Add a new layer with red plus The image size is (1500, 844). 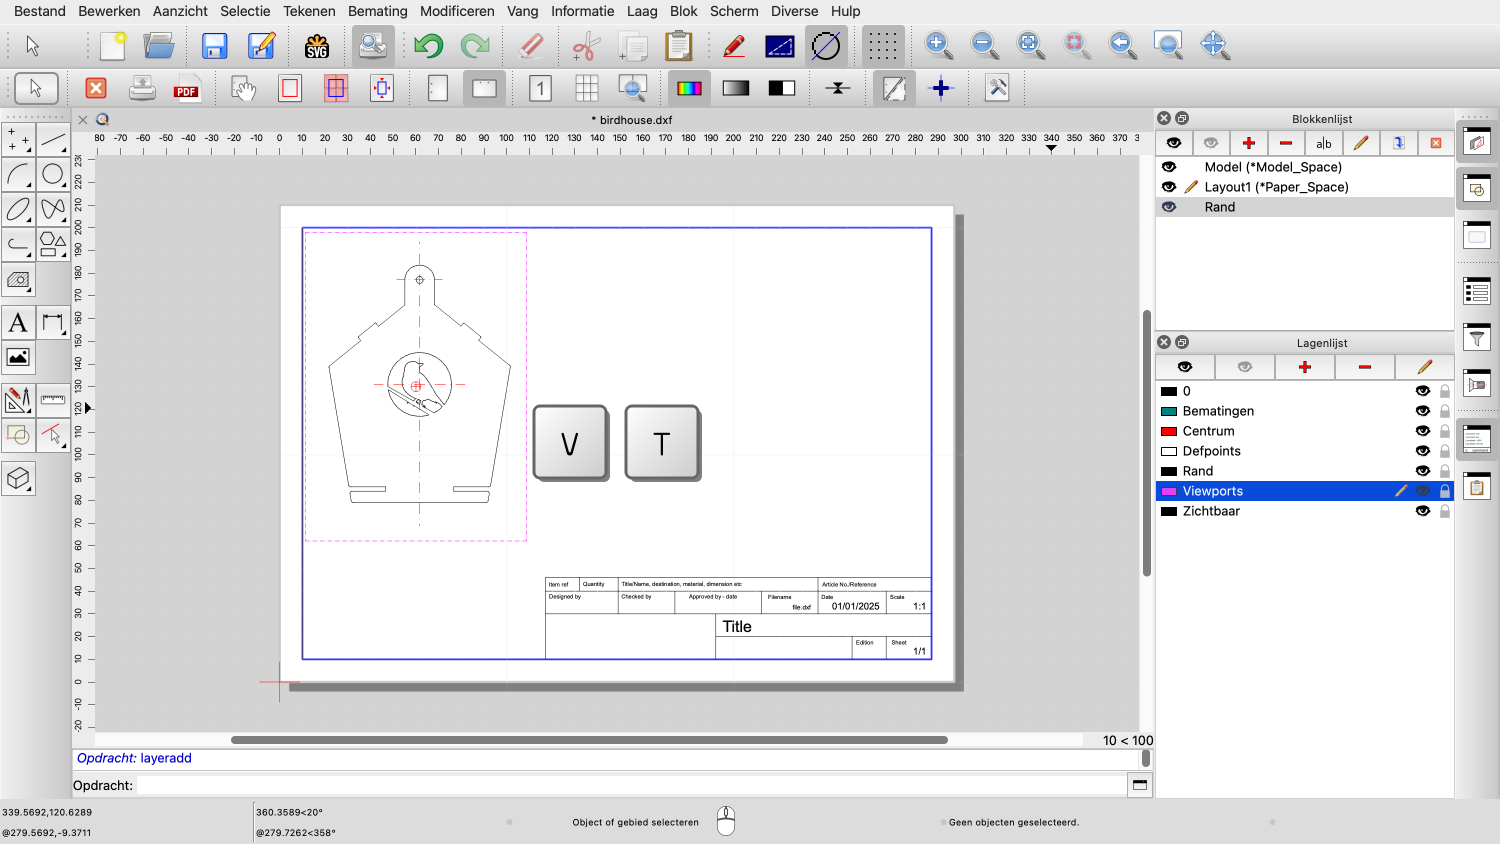pyautogui.click(x=1305, y=367)
